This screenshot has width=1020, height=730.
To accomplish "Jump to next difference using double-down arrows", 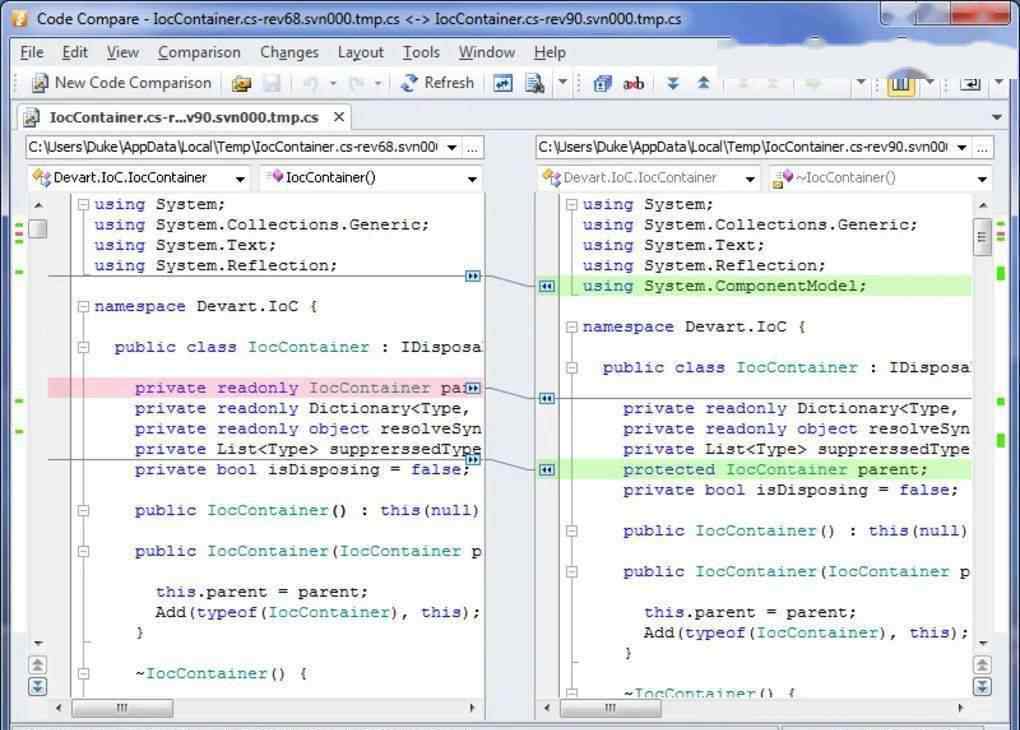I will (673, 84).
